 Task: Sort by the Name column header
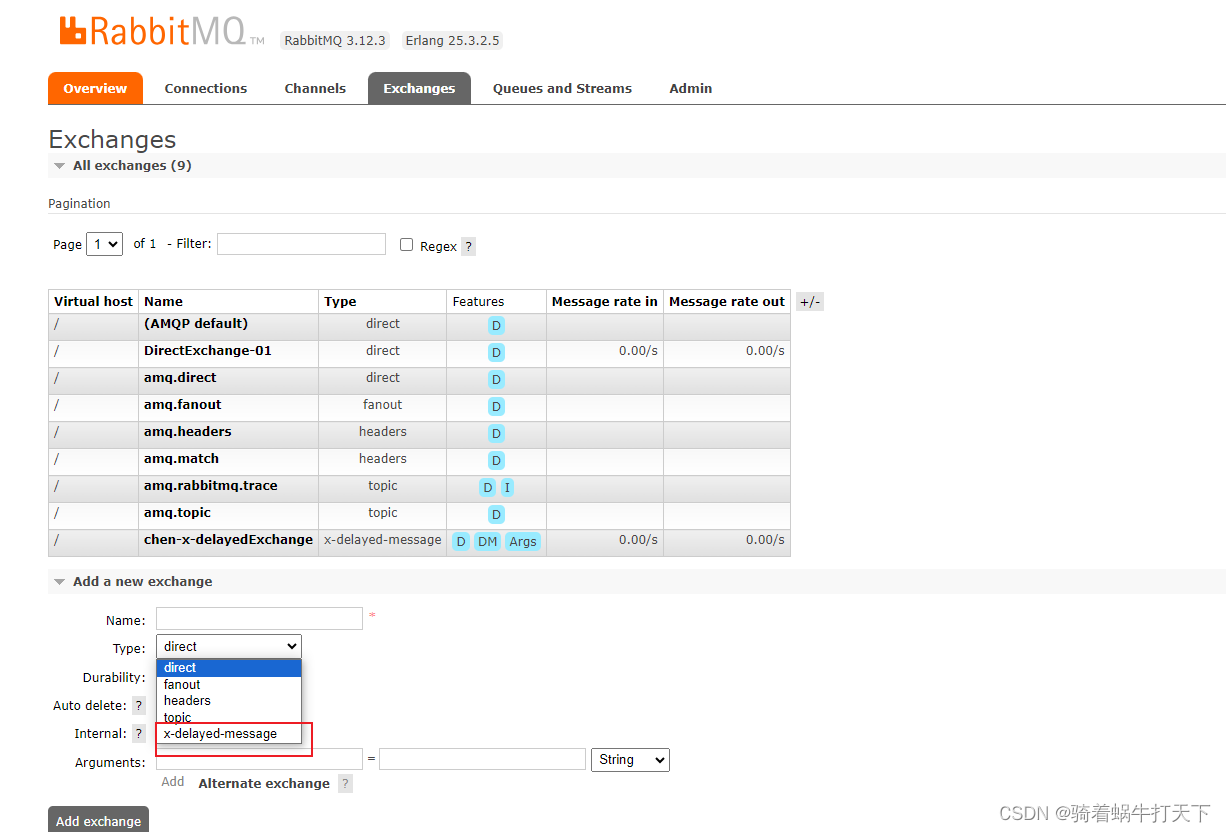click(x=163, y=302)
